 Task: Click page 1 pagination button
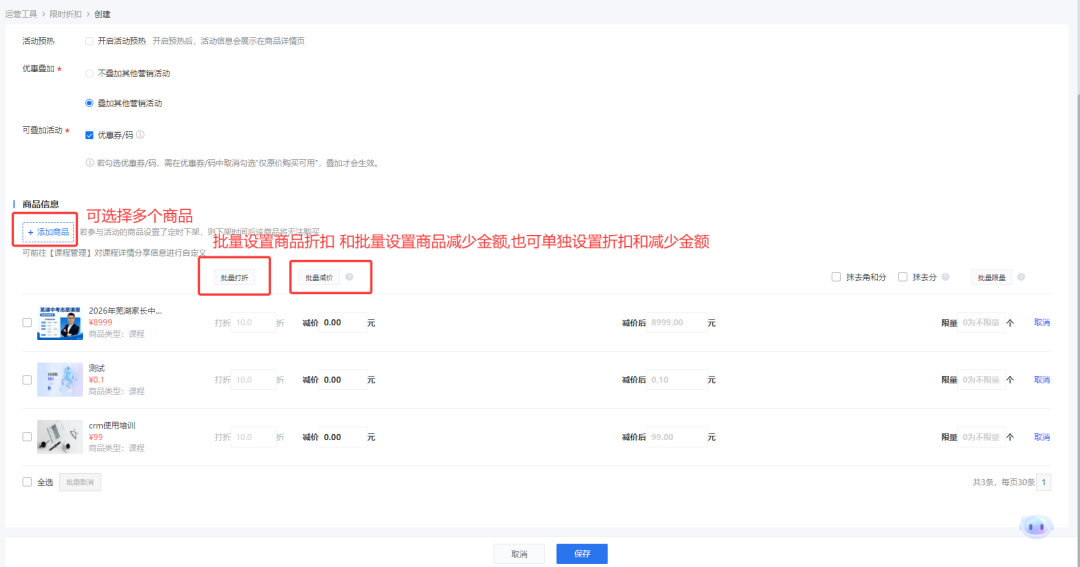coord(1043,482)
